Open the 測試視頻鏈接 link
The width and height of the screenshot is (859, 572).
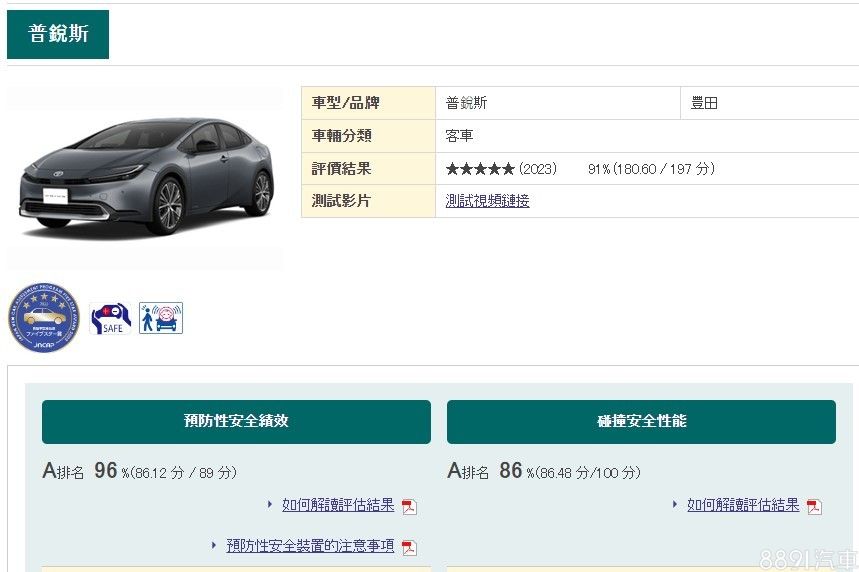(487, 201)
